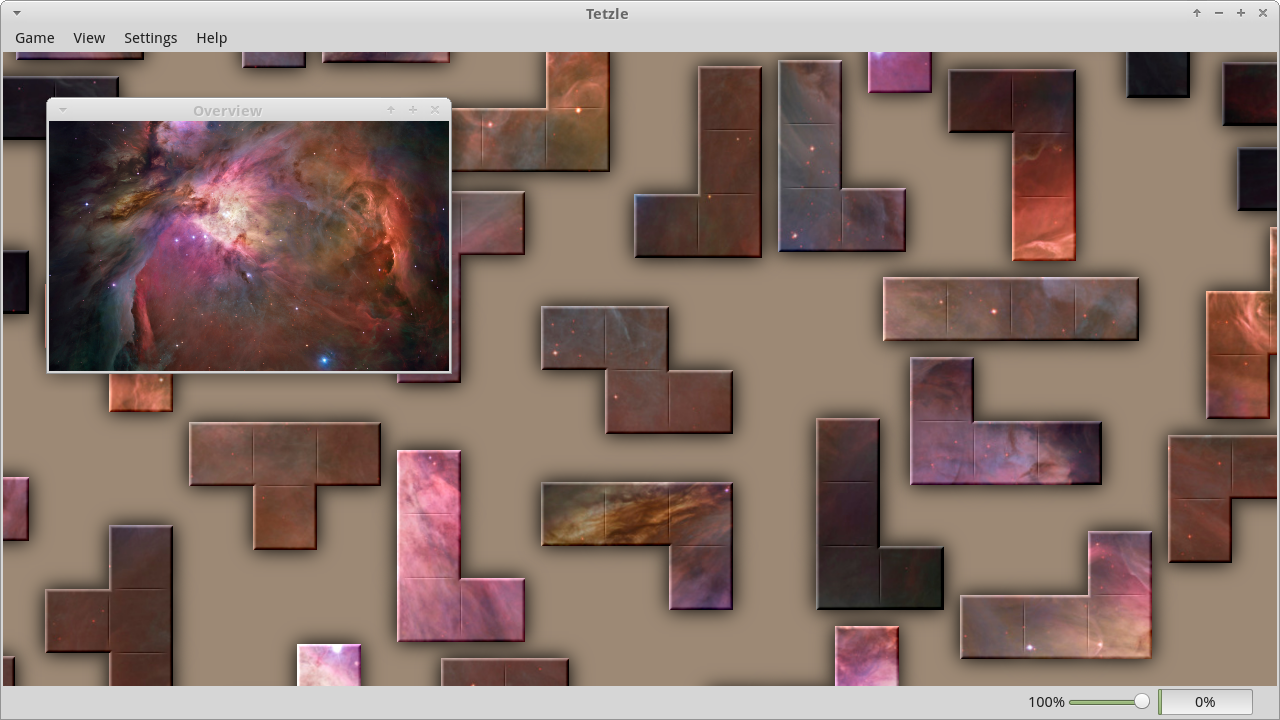Image resolution: width=1280 pixels, height=720 pixels.
Task: Open the Settings menu
Action: [150, 38]
